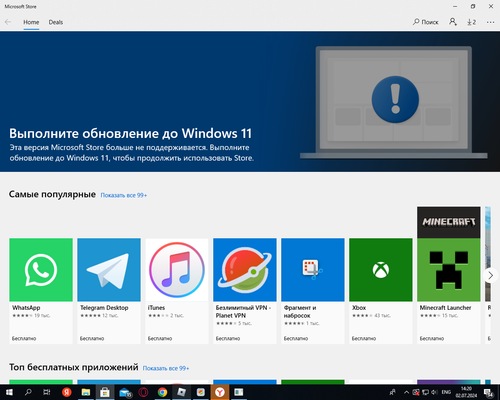Open the three-dots more menu
Image resolution: width=500 pixels, height=400 pixels.
tap(490, 22)
